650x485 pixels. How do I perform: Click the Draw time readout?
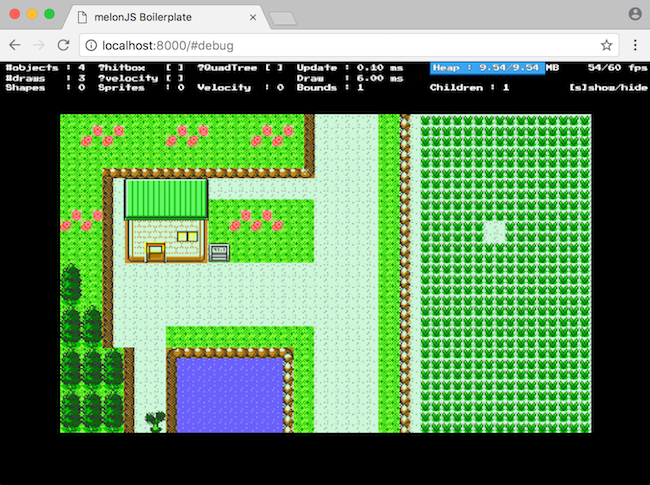pos(350,78)
